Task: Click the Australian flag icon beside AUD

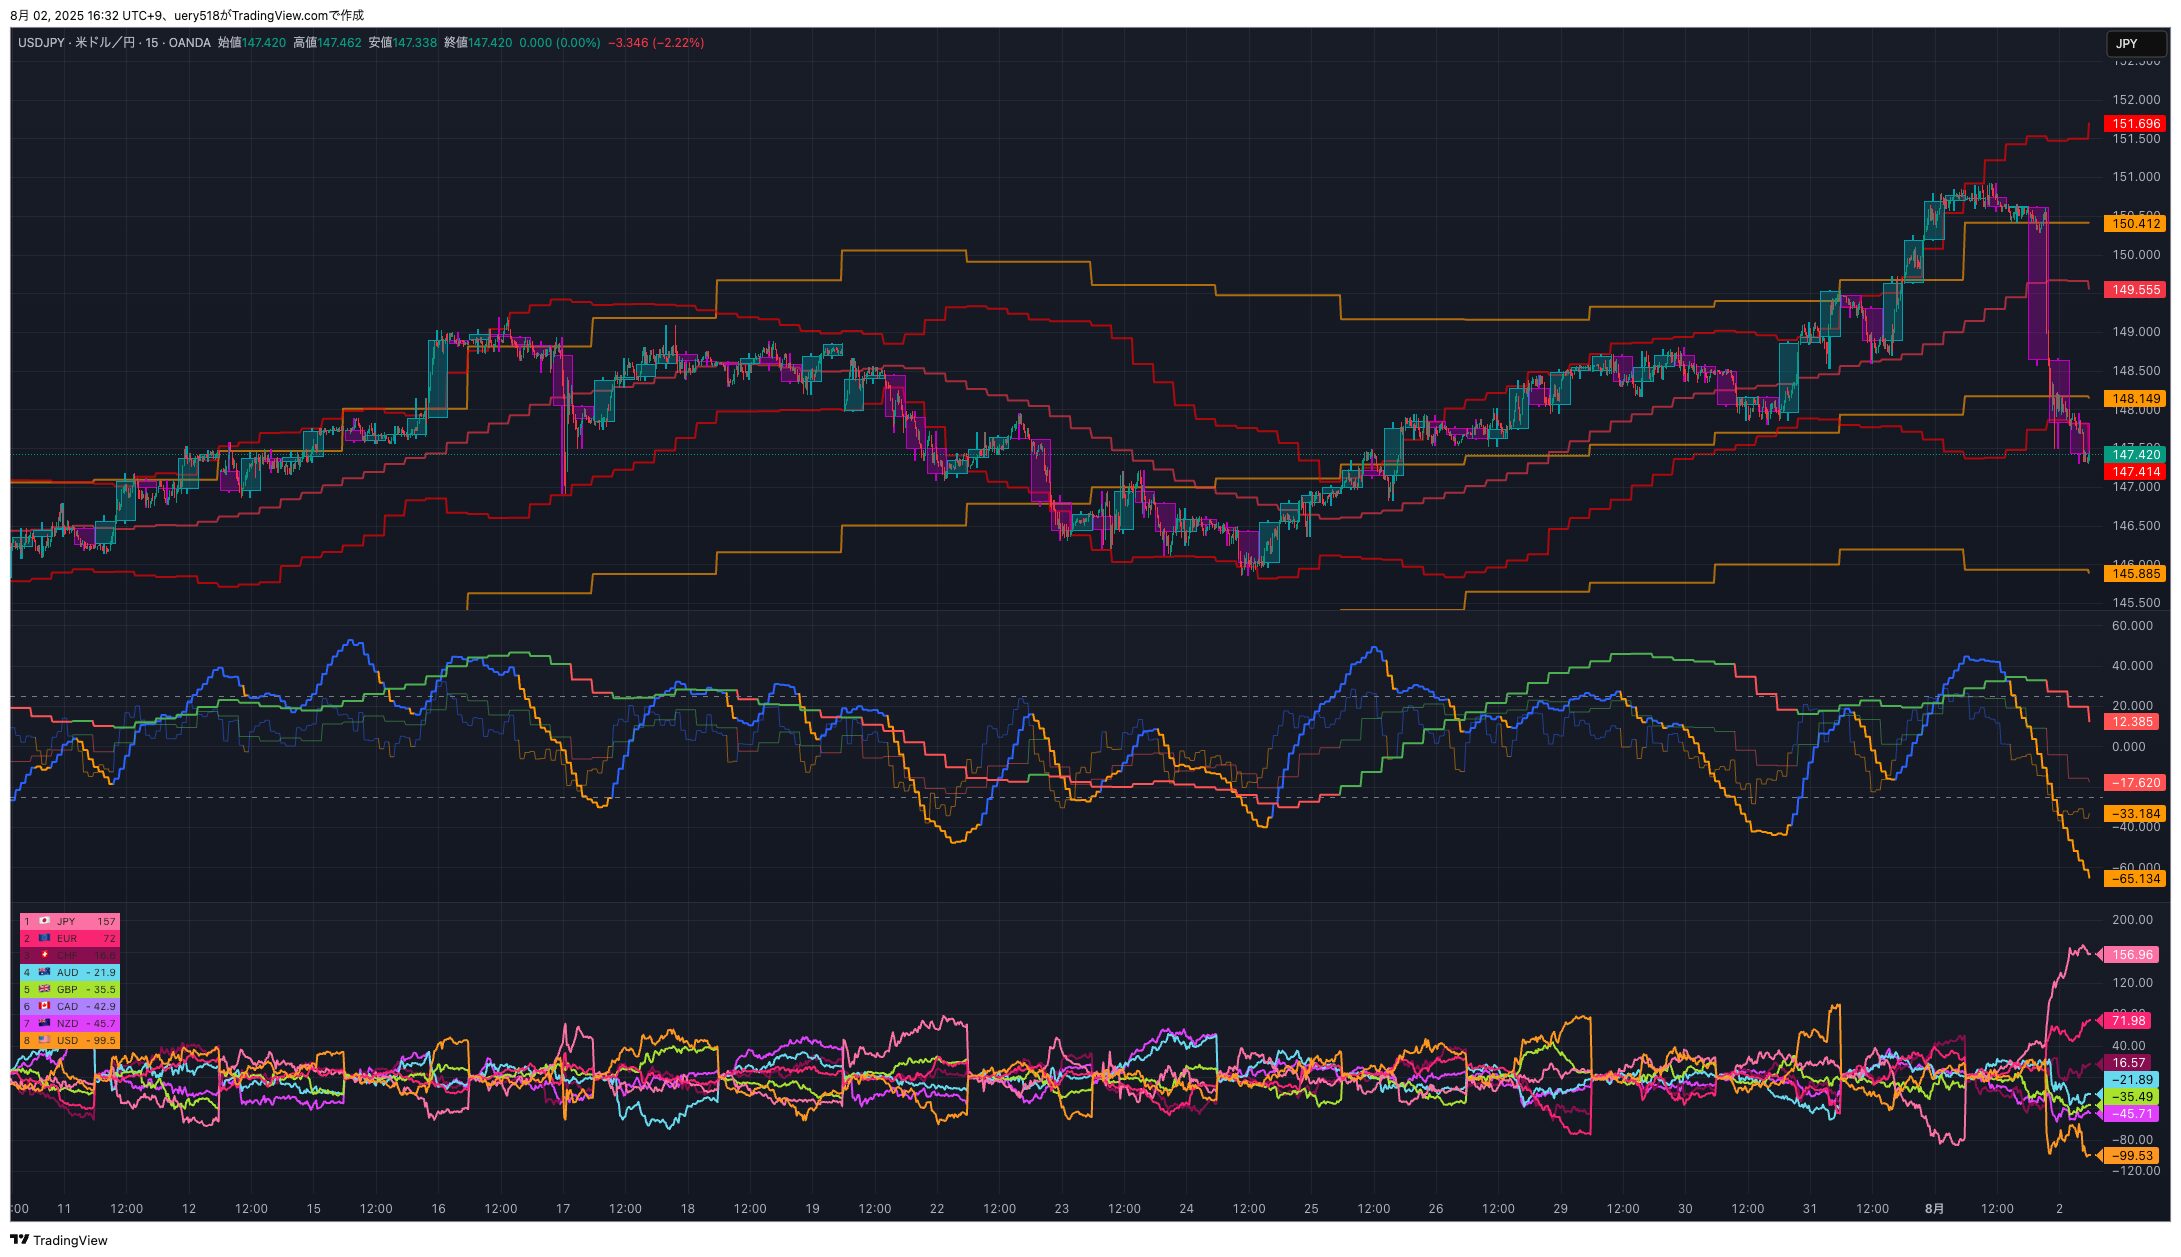Action: coord(44,972)
